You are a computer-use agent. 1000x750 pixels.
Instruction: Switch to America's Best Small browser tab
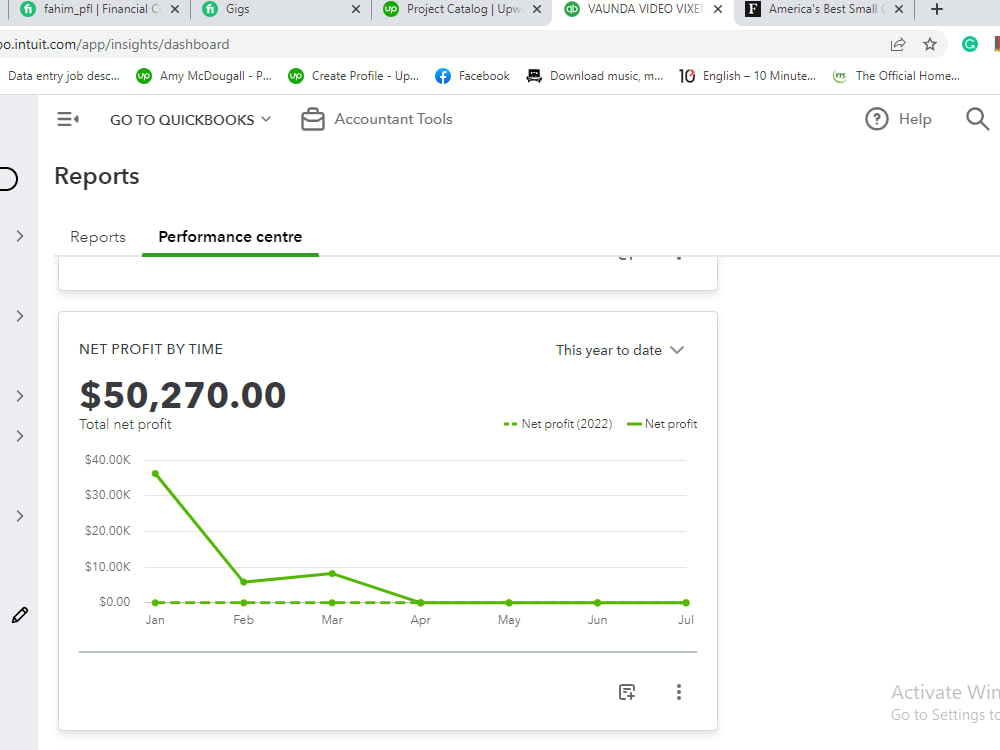[824, 10]
